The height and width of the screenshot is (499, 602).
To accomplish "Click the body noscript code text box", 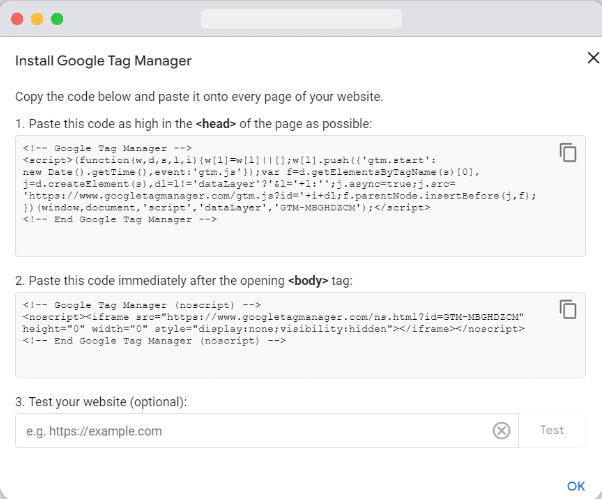I will 300,335.
